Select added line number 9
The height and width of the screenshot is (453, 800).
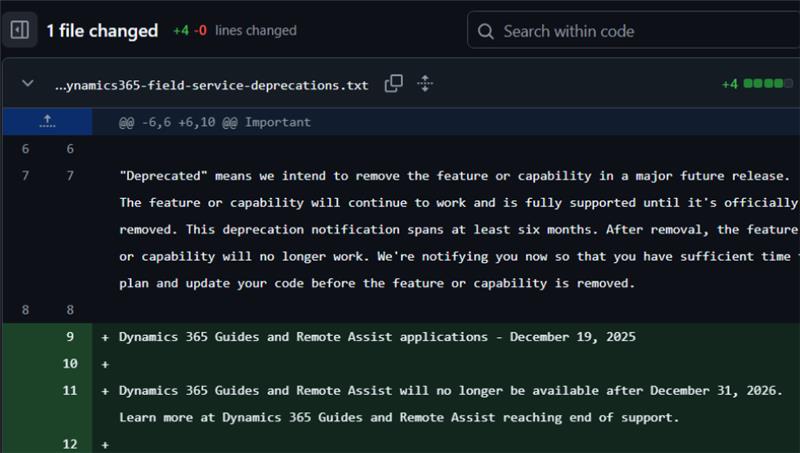click(70, 337)
